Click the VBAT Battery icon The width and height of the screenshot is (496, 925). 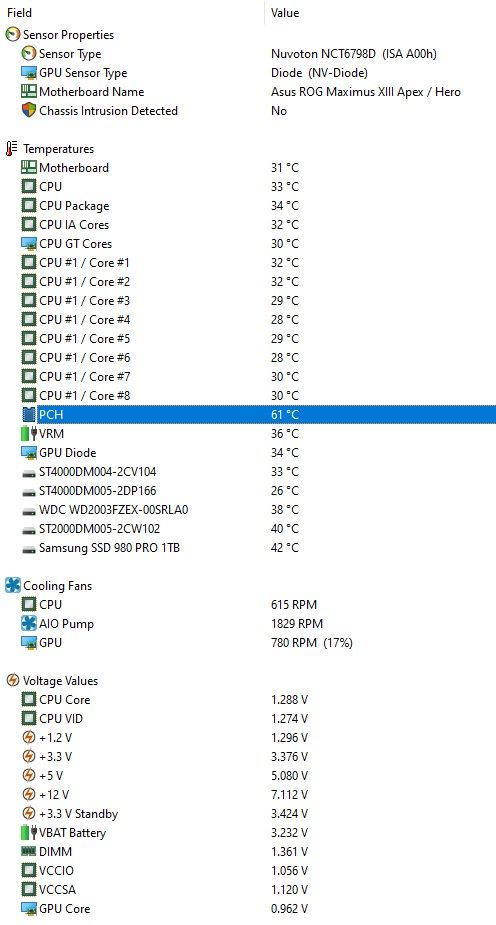pyautogui.click(x=29, y=832)
